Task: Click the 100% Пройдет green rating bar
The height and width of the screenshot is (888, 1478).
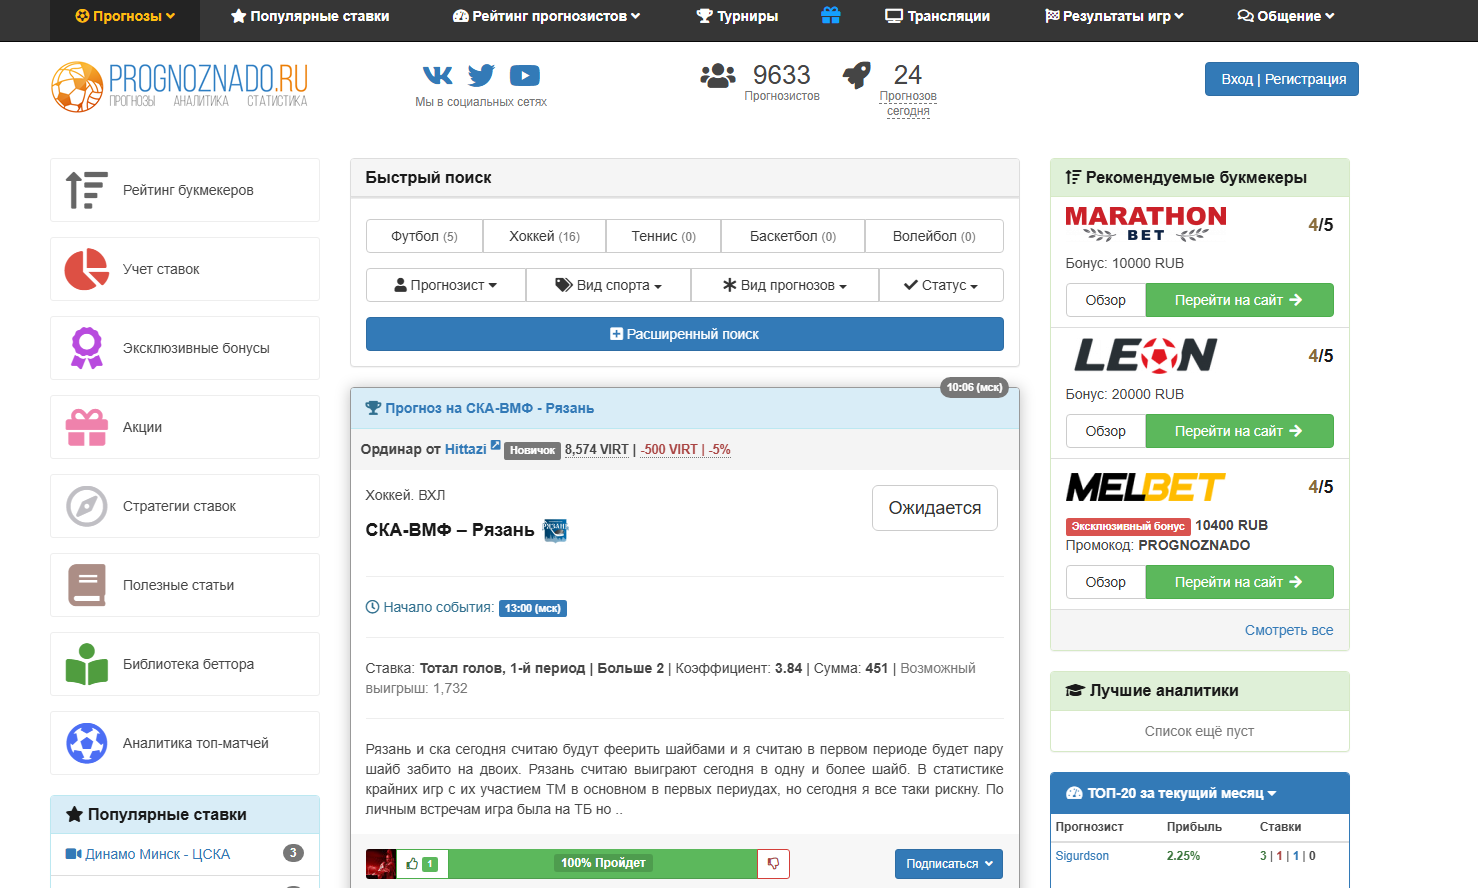Action: pos(603,863)
